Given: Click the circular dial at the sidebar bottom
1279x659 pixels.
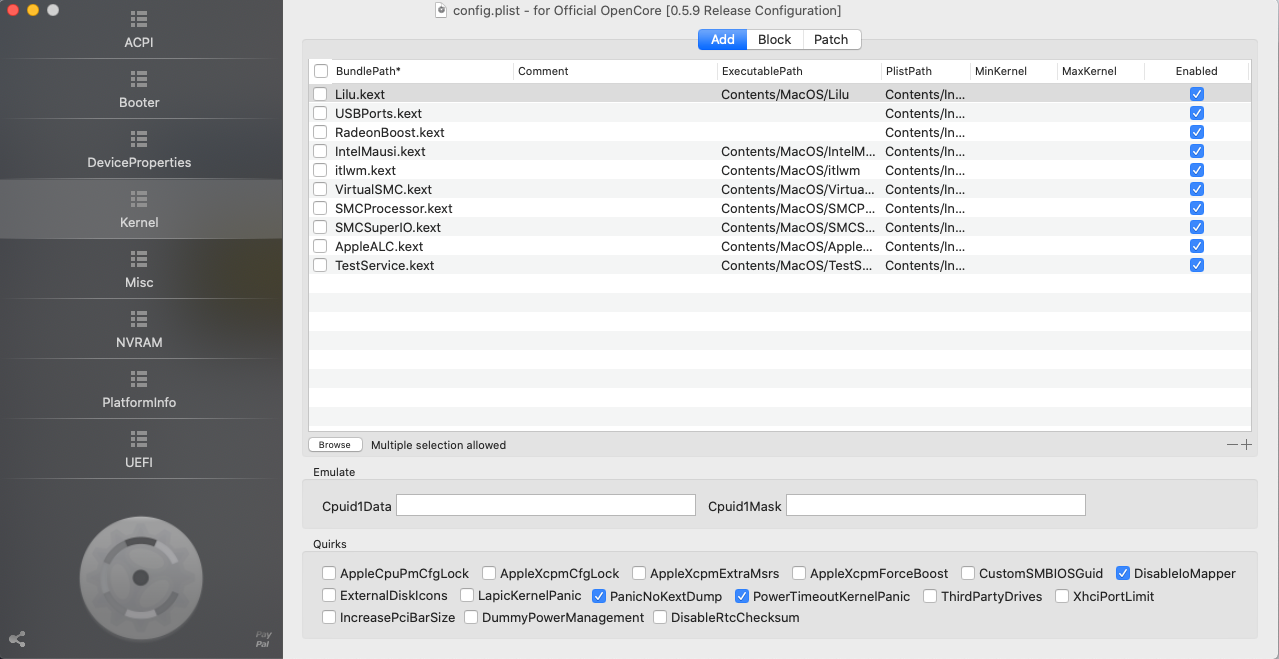Looking at the screenshot, I should pyautogui.click(x=141, y=578).
